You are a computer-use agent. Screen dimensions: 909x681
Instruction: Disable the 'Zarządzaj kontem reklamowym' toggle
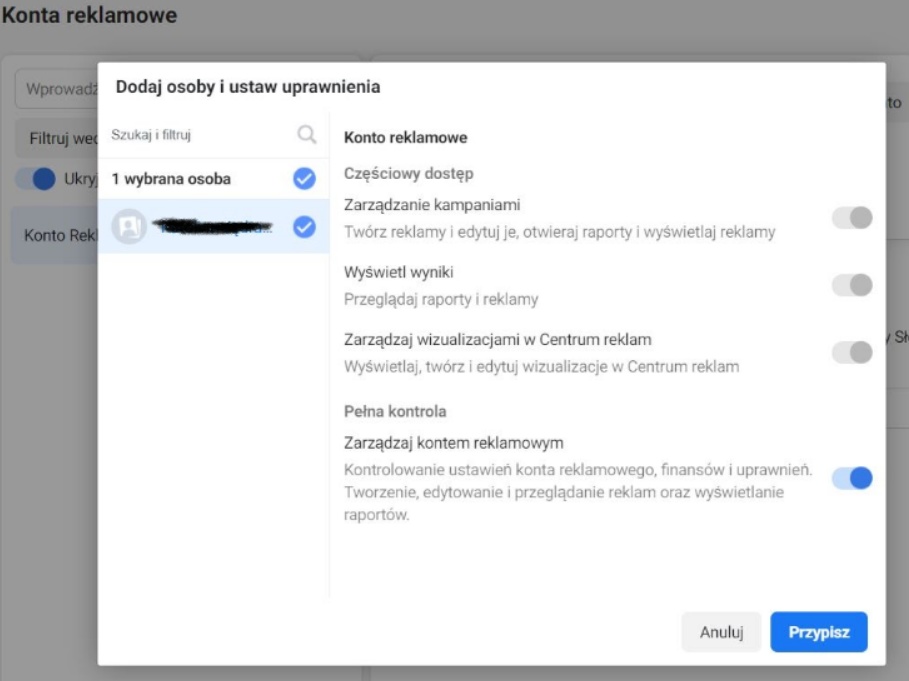pyautogui.click(x=852, y=478)
